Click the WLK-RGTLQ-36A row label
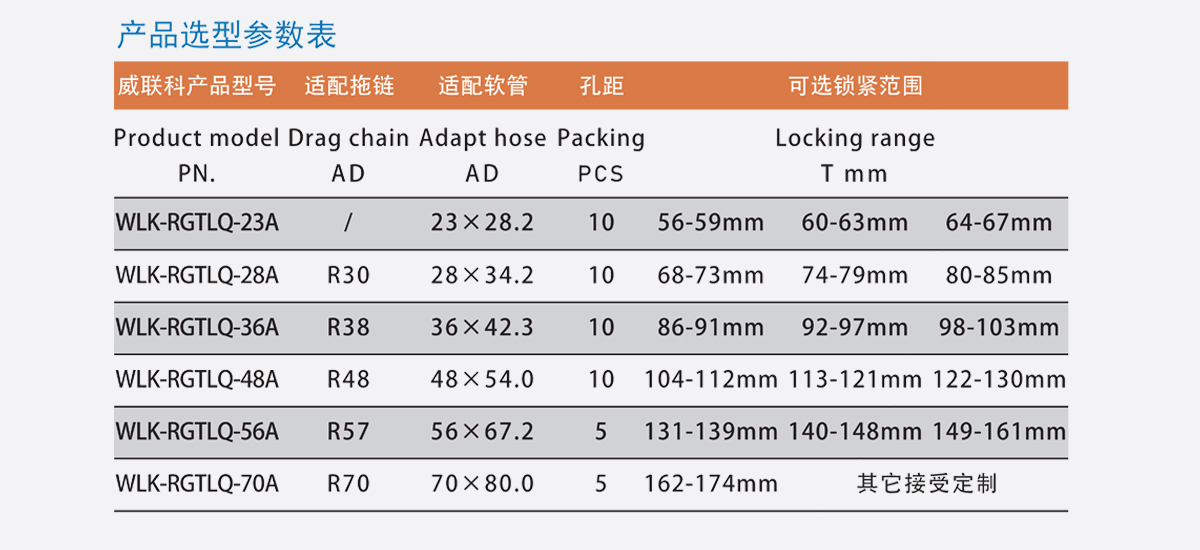Image resolution: width=1200 pixels, height=550 pixels. tap(197, 327)
